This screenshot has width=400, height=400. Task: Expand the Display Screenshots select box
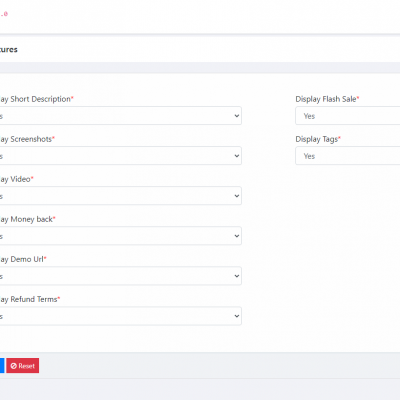tap(121, 156)
